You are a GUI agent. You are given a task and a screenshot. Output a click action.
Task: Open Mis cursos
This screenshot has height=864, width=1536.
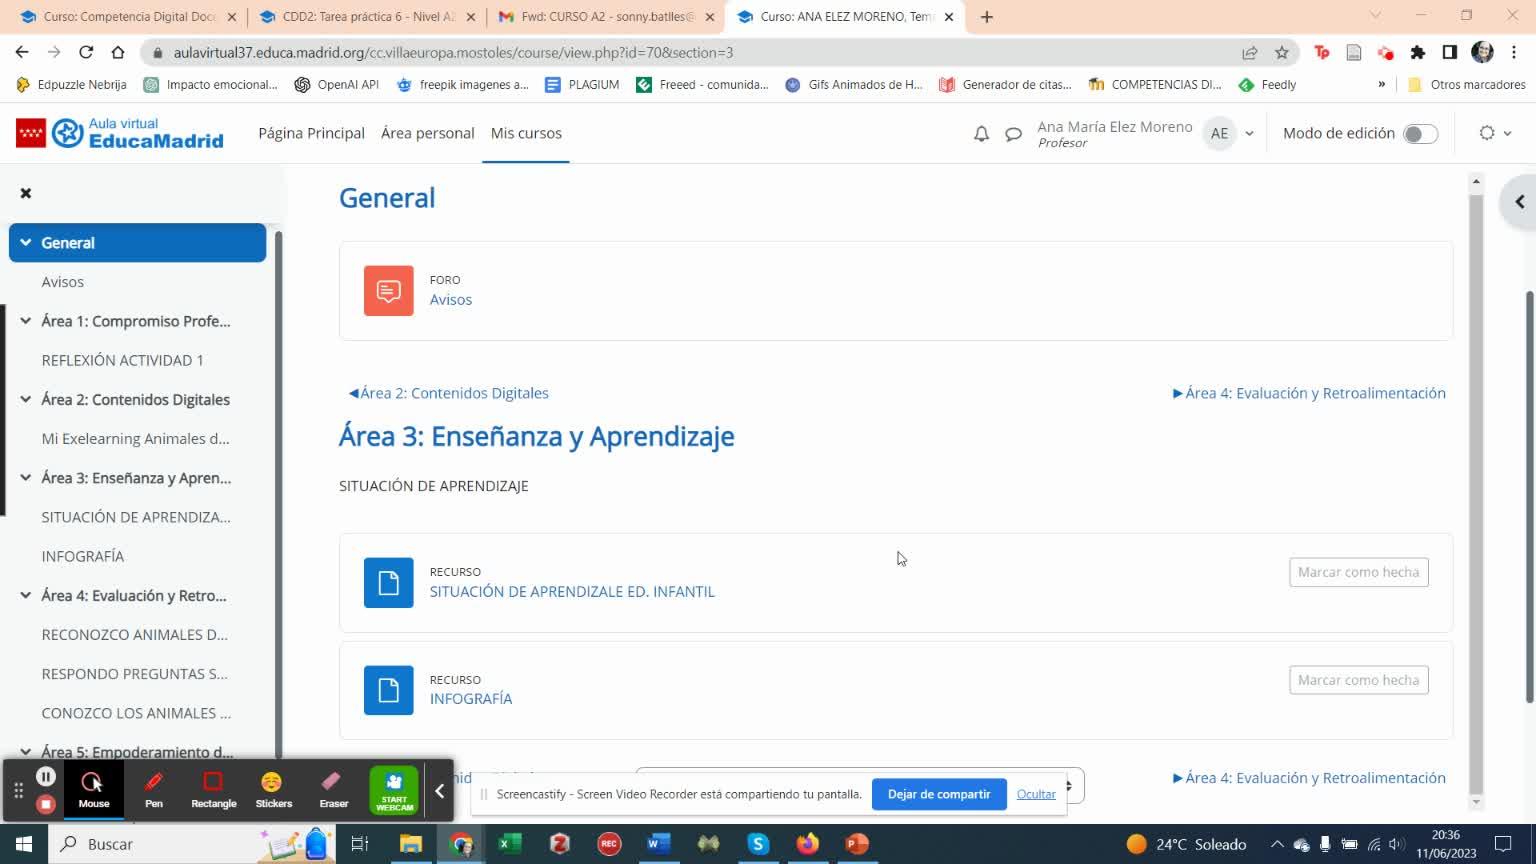pos(526,133)
